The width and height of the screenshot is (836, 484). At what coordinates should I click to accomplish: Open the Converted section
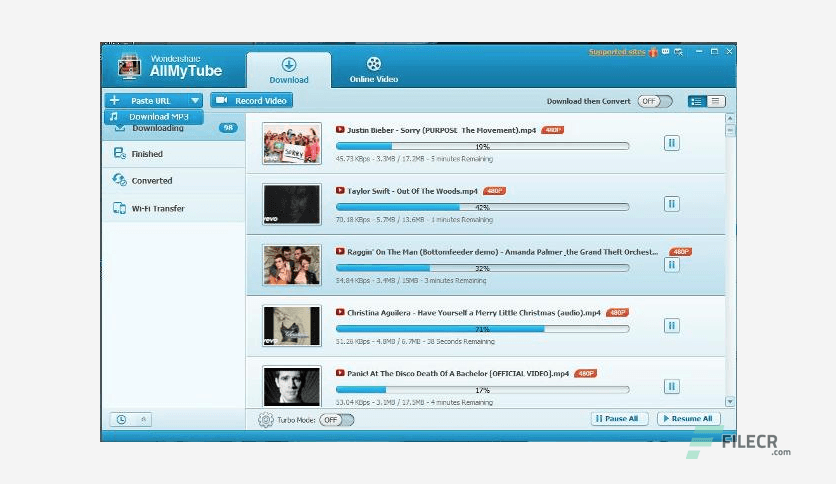173,181
